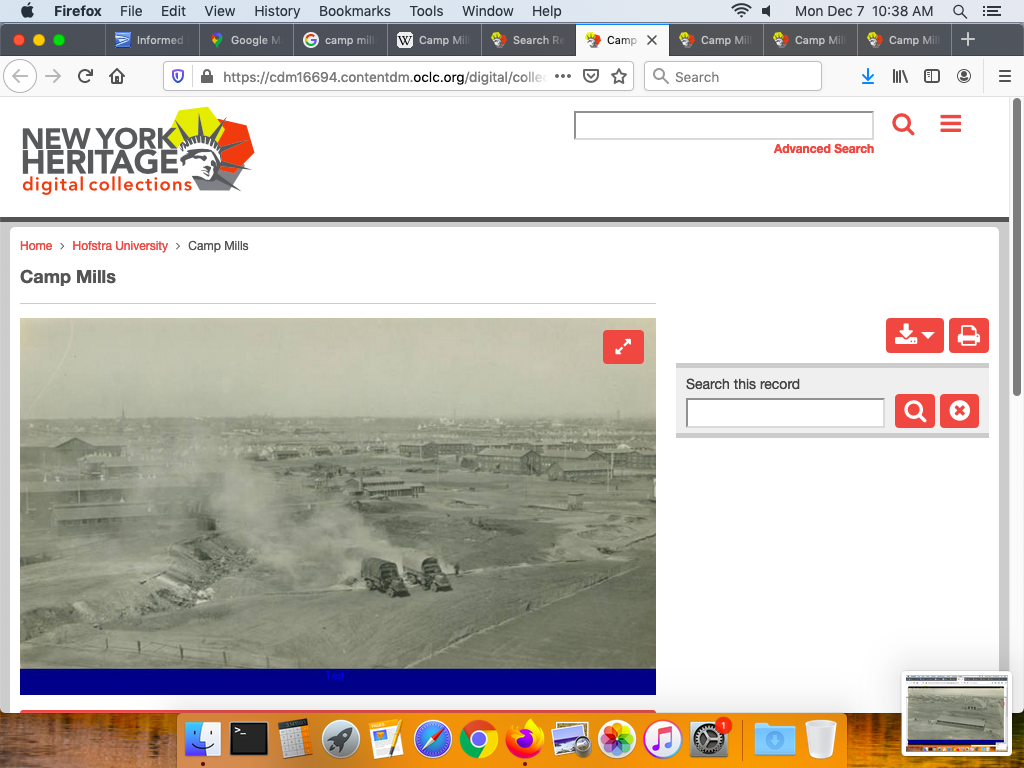Open the page actions ellipsis menu
The height and width of the screenshot is (768, 1024).
point(563,77)
